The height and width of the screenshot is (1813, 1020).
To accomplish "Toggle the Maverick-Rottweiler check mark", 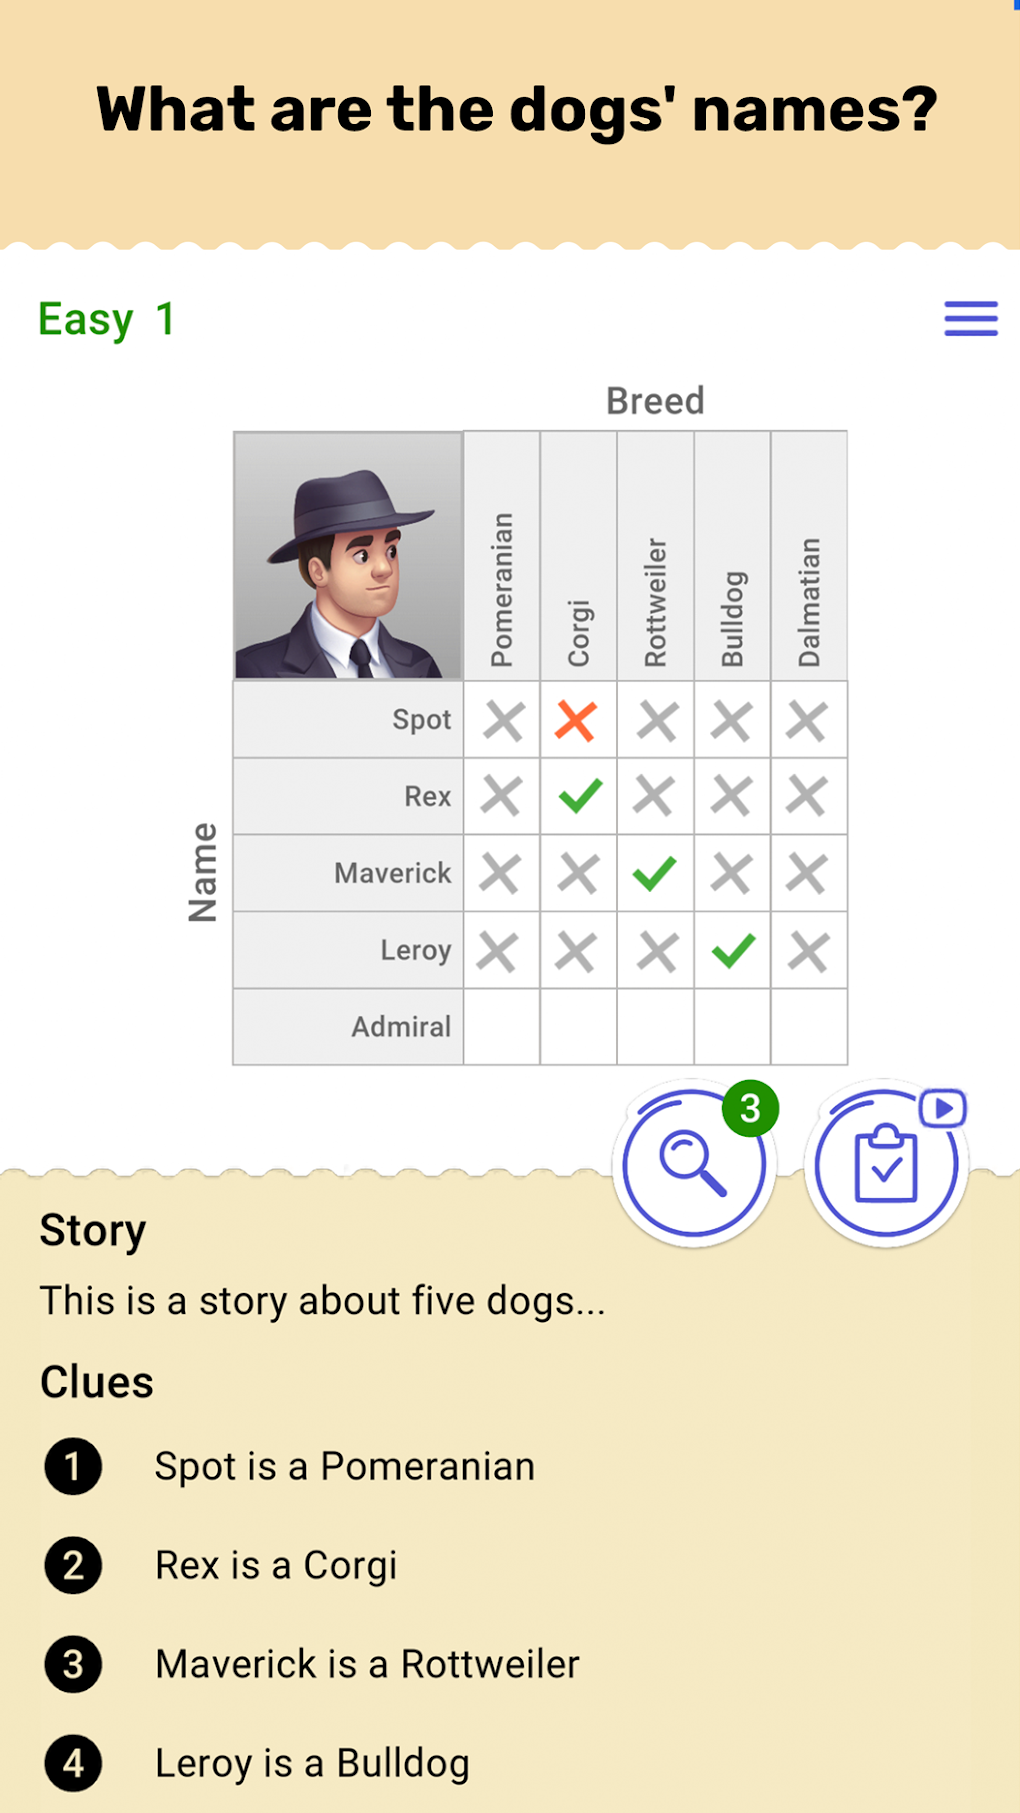I will pyautogui.click(x=655, y=872).
